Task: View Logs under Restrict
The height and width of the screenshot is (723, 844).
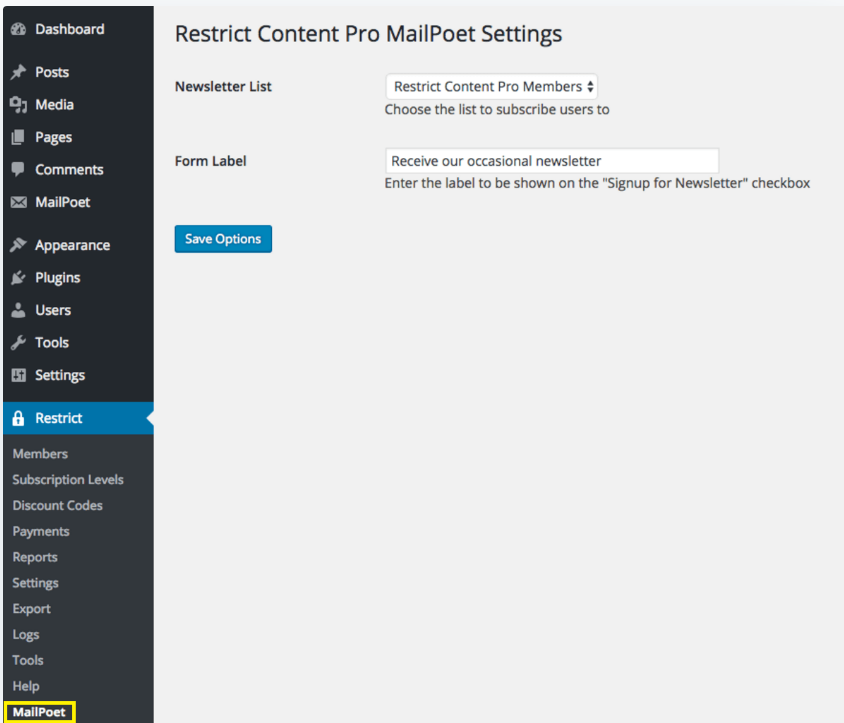Action: pos(26,635)
